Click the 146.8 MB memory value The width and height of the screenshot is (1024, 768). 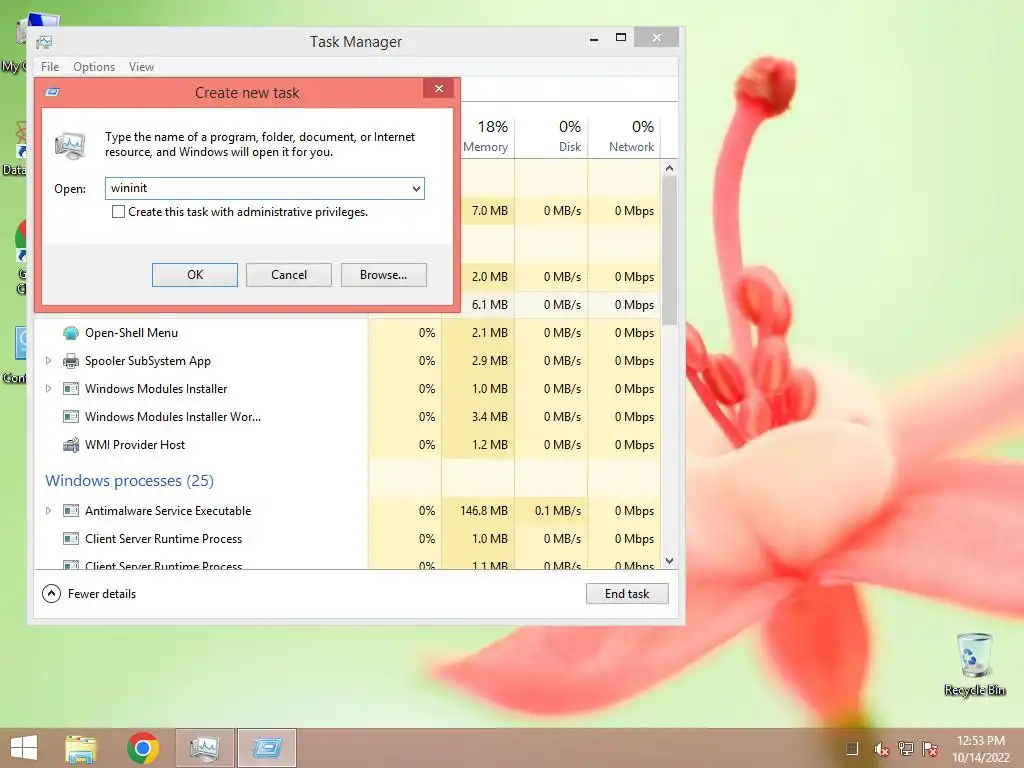point(484,511)
